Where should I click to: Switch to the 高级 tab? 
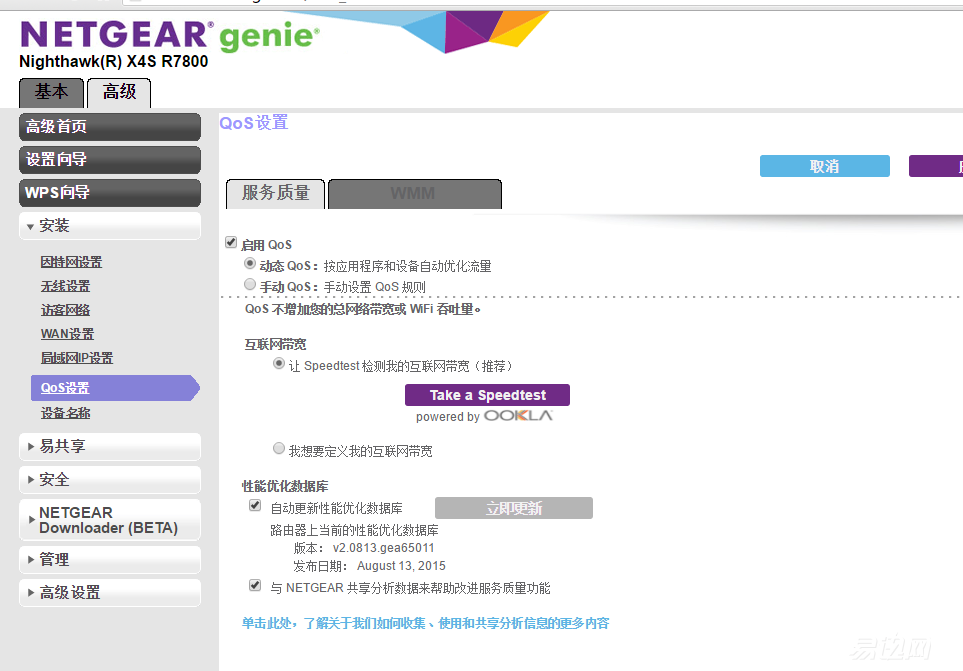(119, 93)
